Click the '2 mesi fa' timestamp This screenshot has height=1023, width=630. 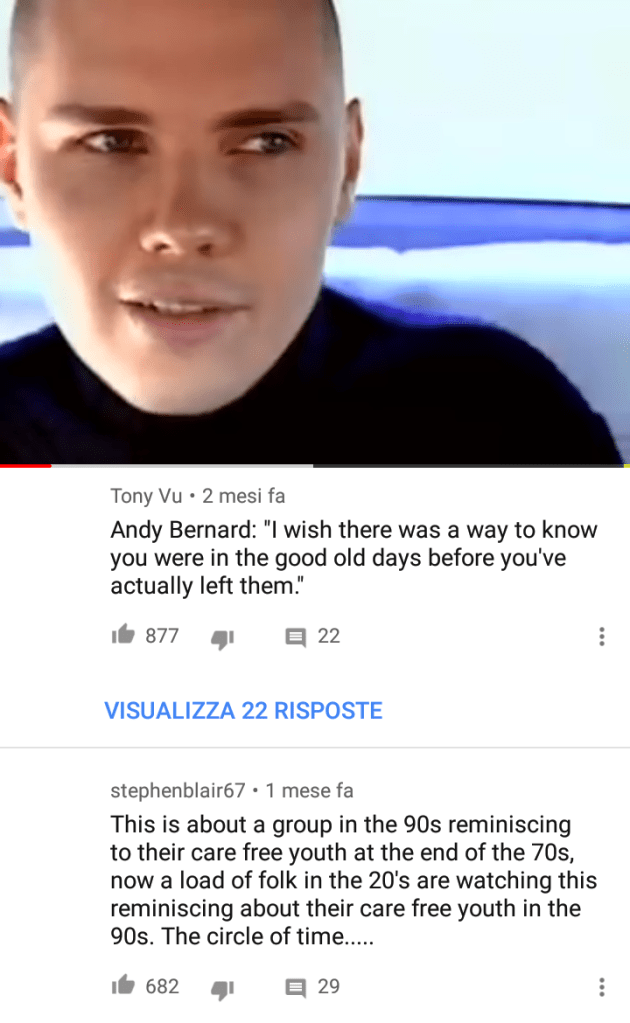pyautogui.click(x=243, y=496)
